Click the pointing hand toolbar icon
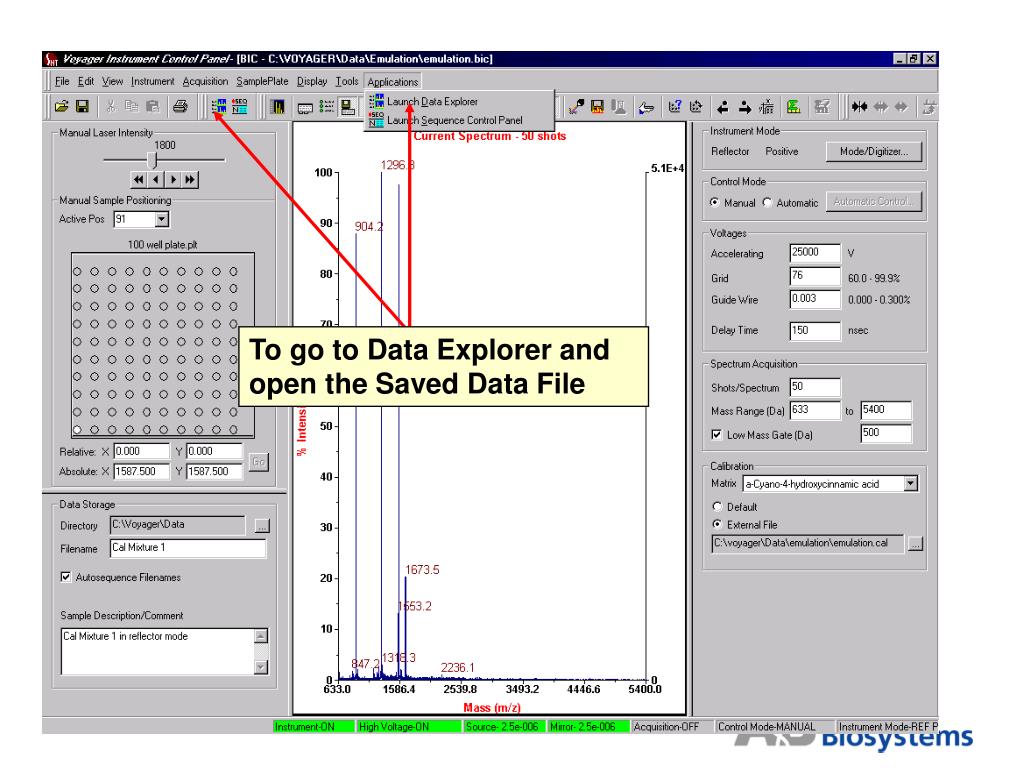The width and height of the screenshot is (1024, 768). point(646,107)
